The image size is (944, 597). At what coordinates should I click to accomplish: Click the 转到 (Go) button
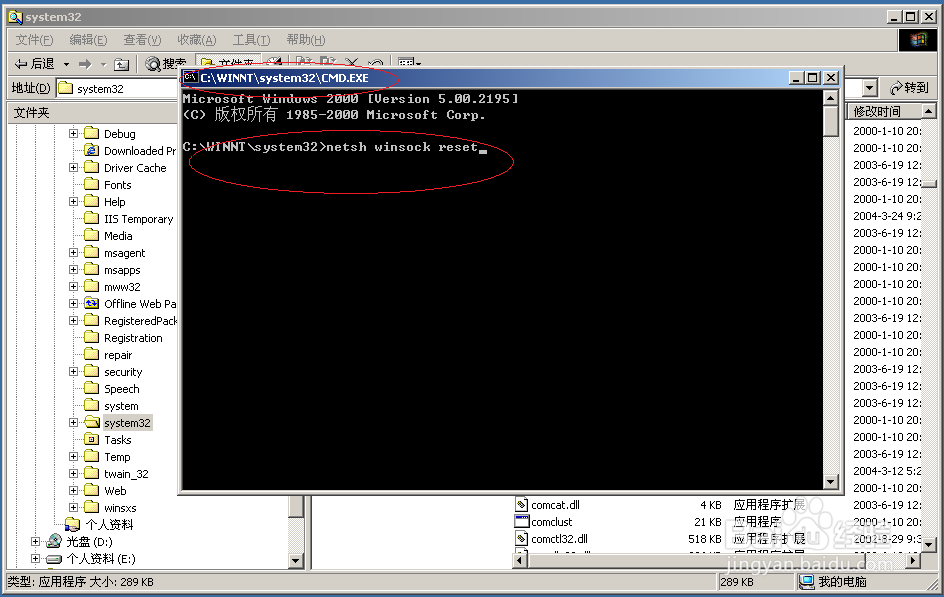[912, 88]
